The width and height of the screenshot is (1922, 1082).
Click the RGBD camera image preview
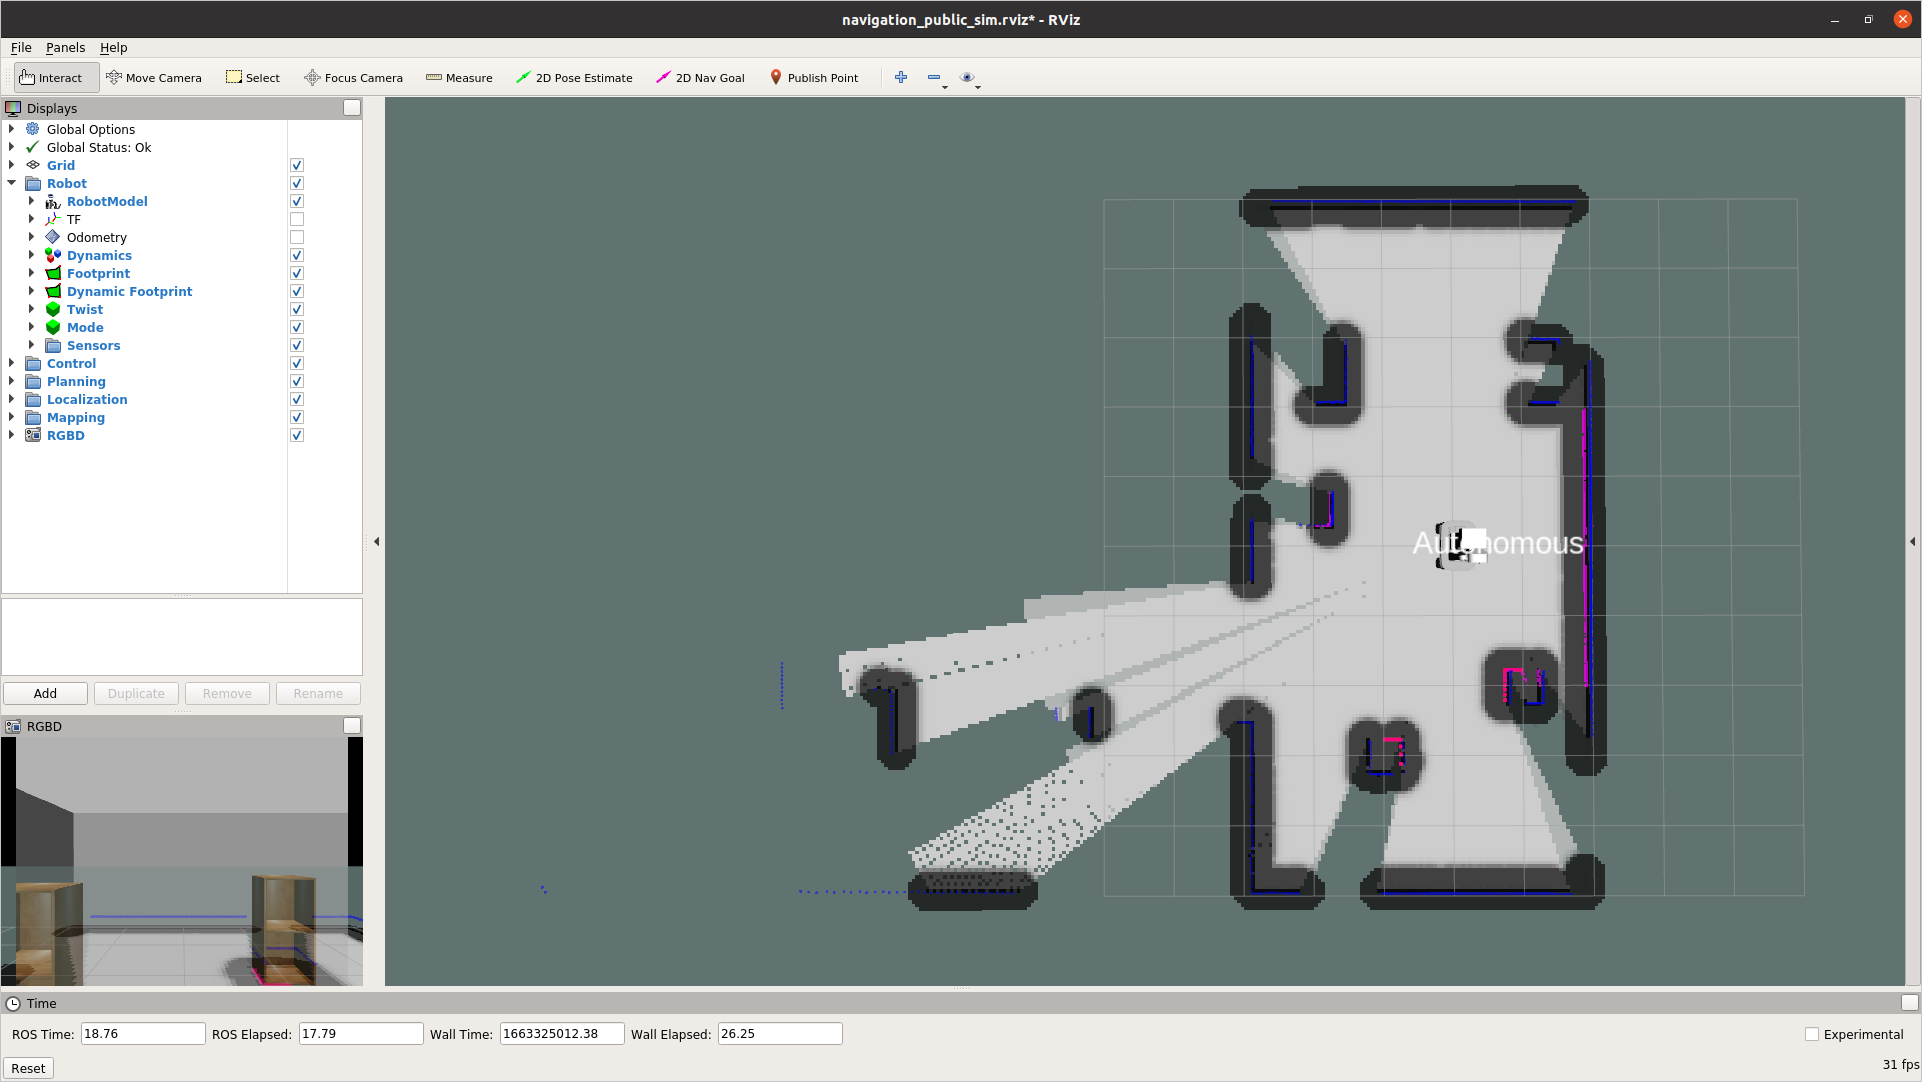point(182,861)
